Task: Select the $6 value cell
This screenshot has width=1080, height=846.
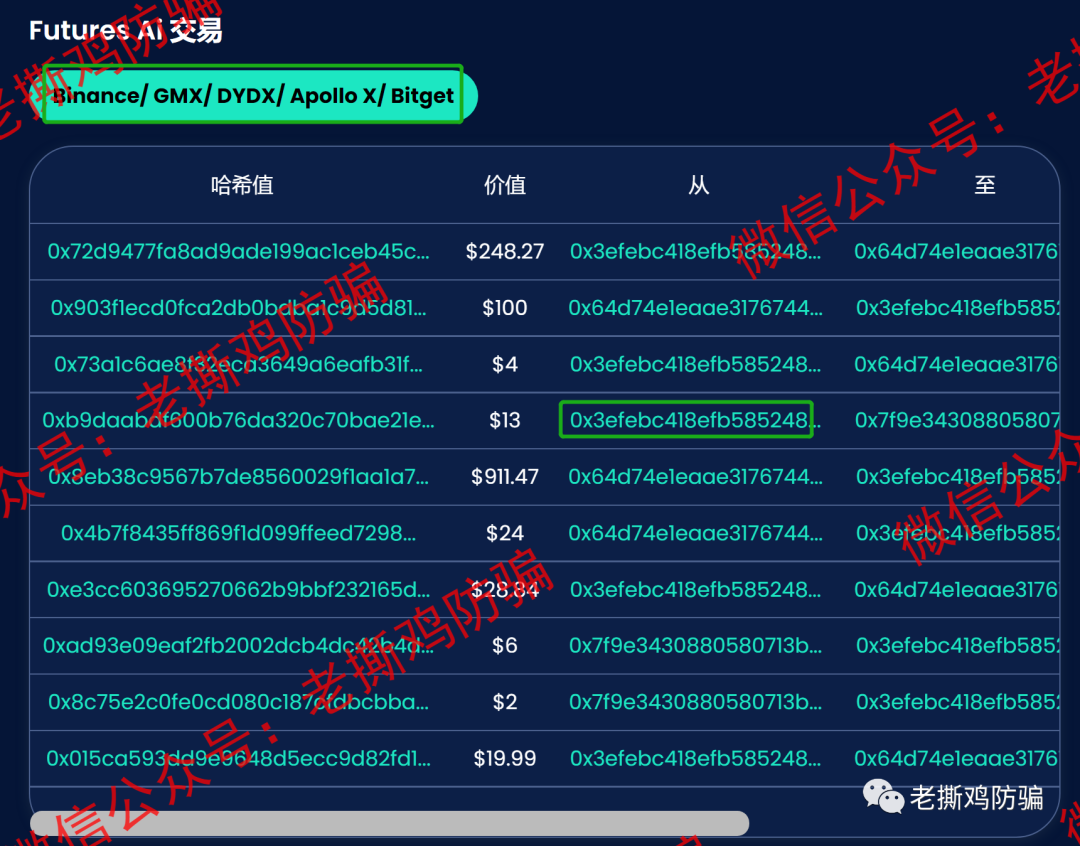Action: coord(505,646)
